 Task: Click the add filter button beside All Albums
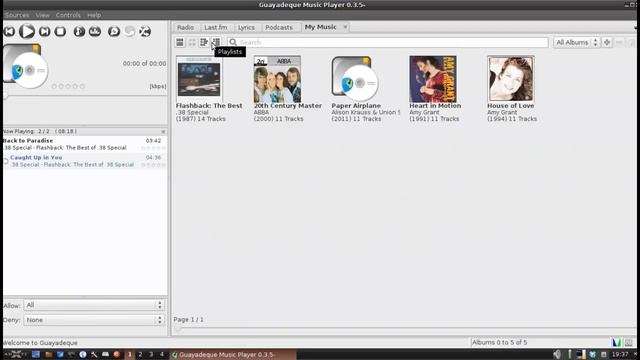[607, 42]
